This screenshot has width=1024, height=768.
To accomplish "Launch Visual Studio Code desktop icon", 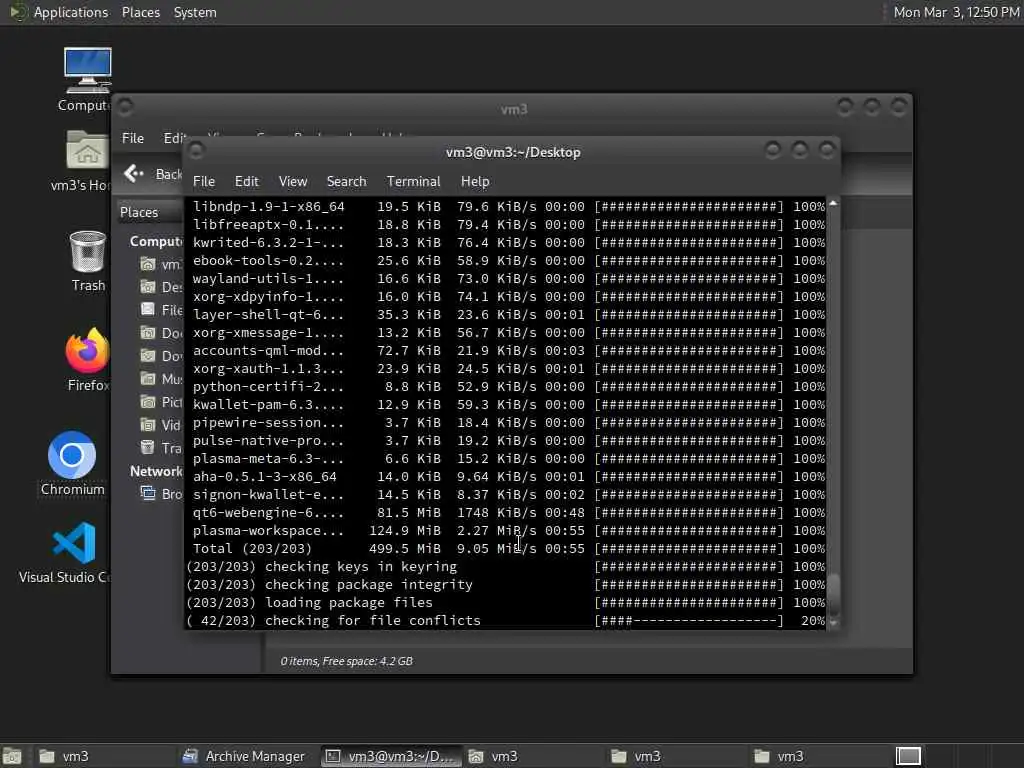I will [74, 543].
